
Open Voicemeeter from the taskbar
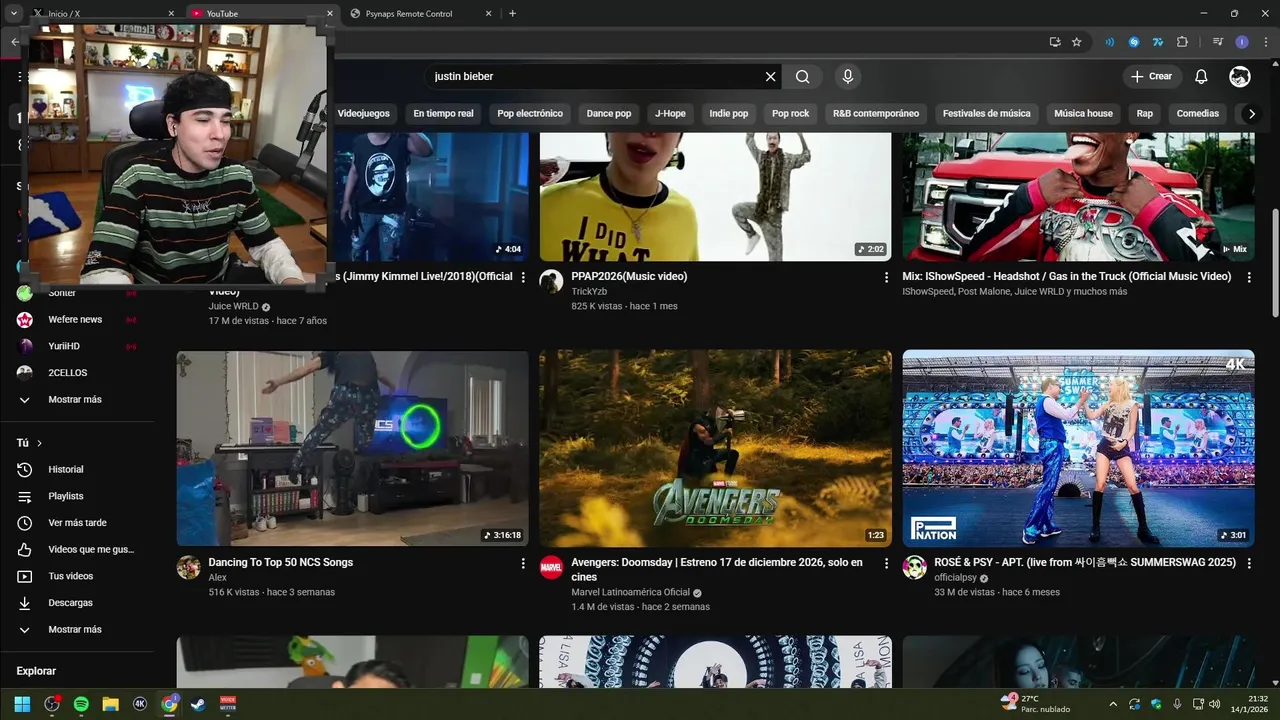pyautogui.click(x=228, y=704)
